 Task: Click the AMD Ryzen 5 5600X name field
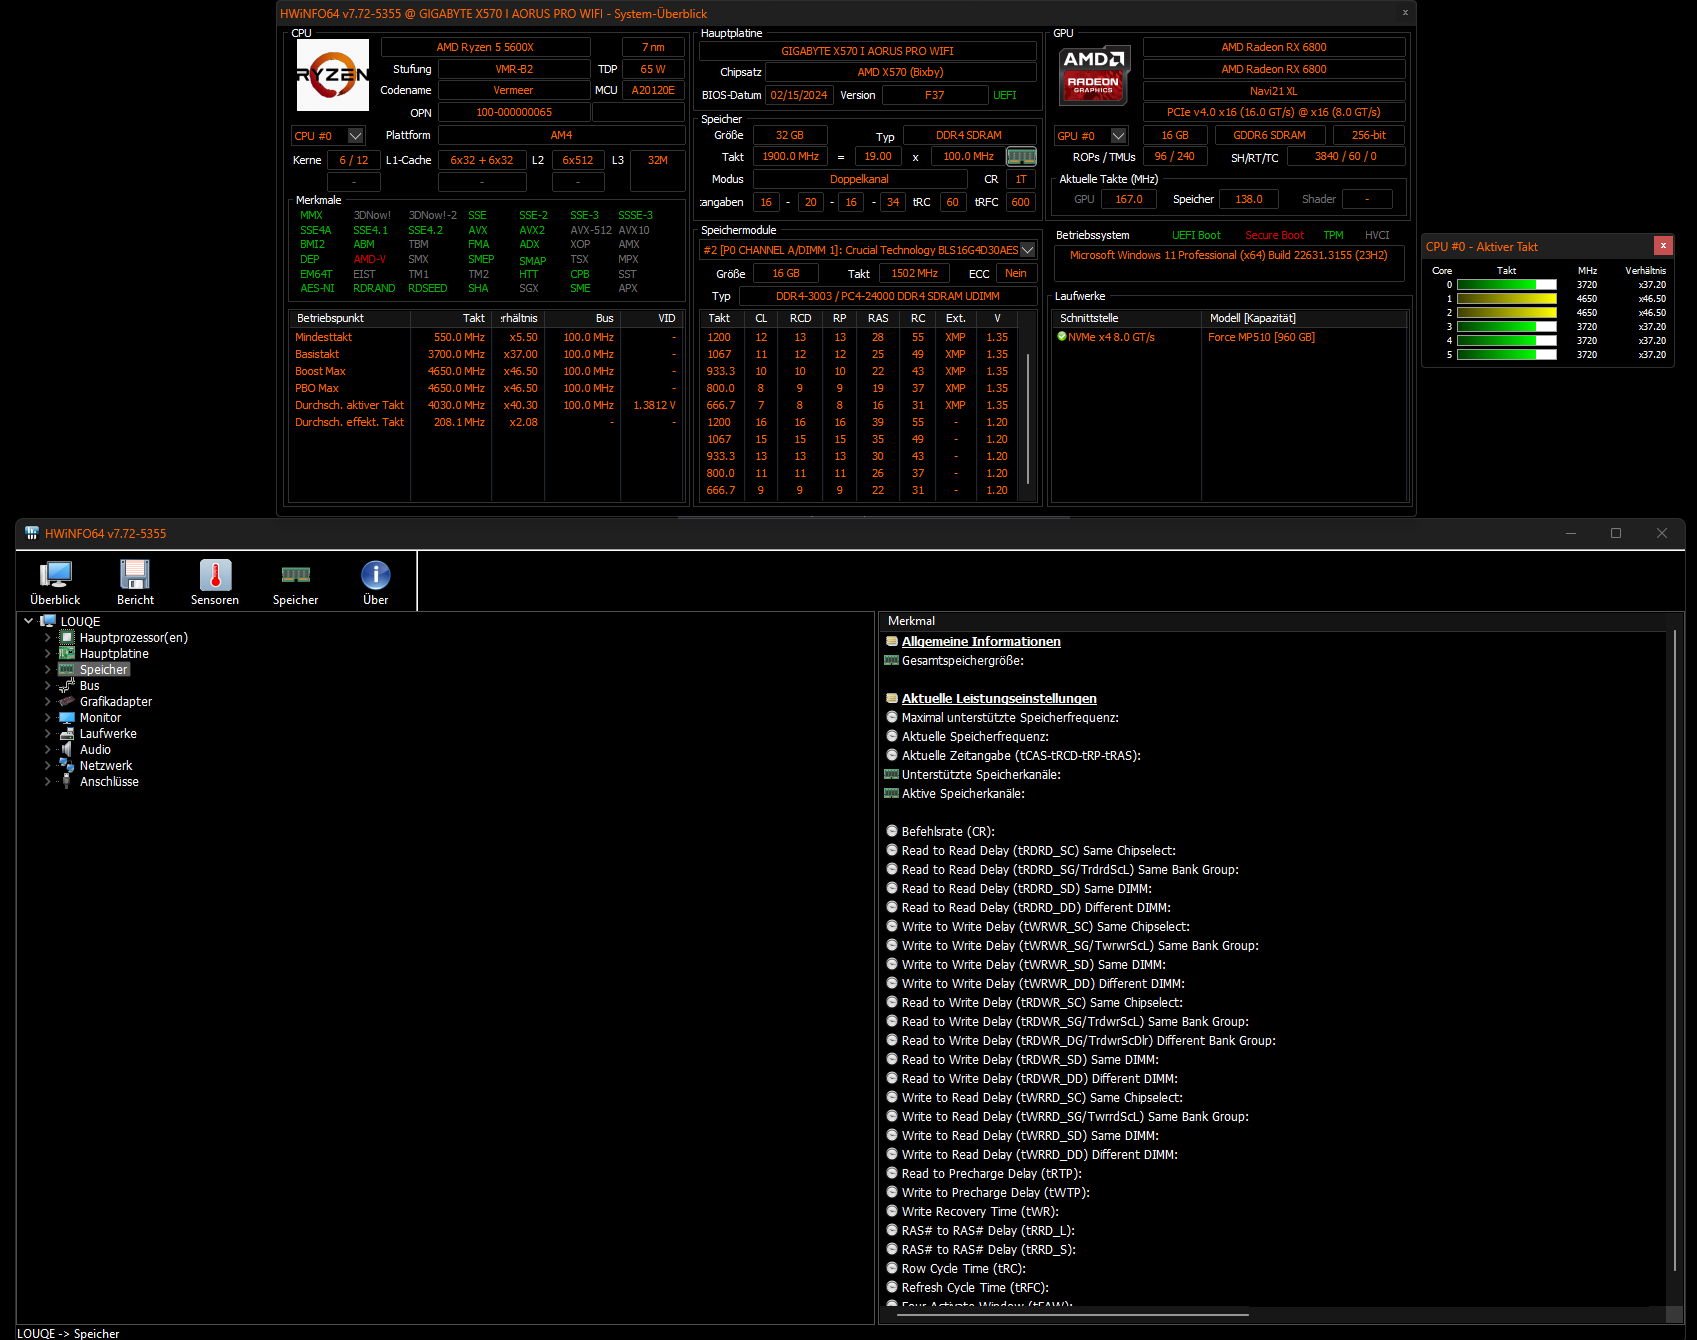coord(485,47)
